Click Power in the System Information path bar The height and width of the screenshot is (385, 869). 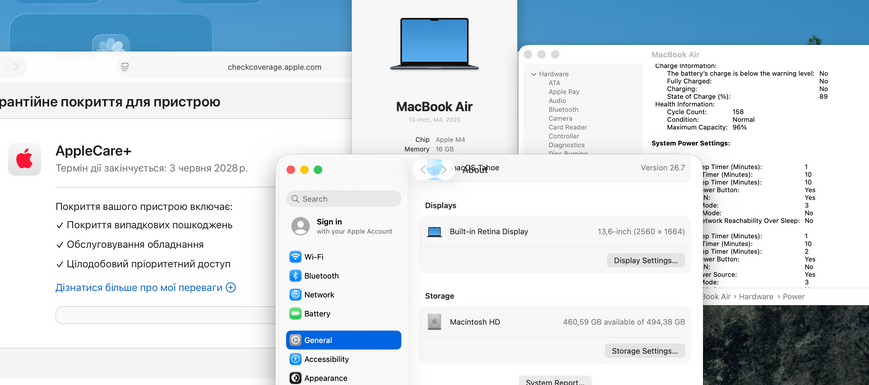794,297
